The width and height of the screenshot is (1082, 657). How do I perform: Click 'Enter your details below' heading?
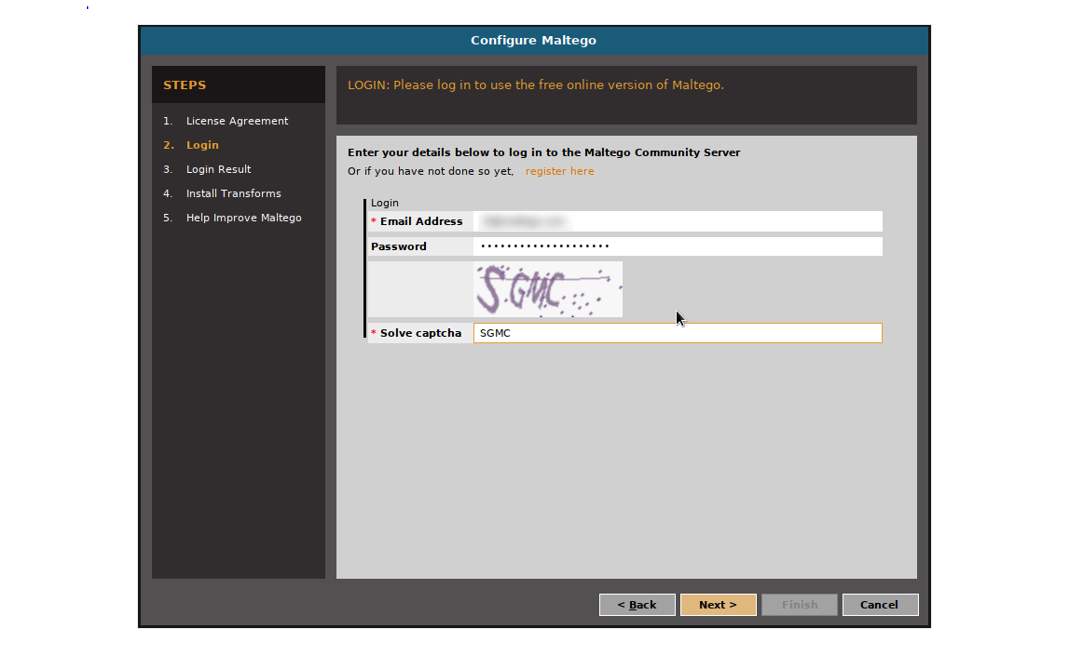click(544, 153)
